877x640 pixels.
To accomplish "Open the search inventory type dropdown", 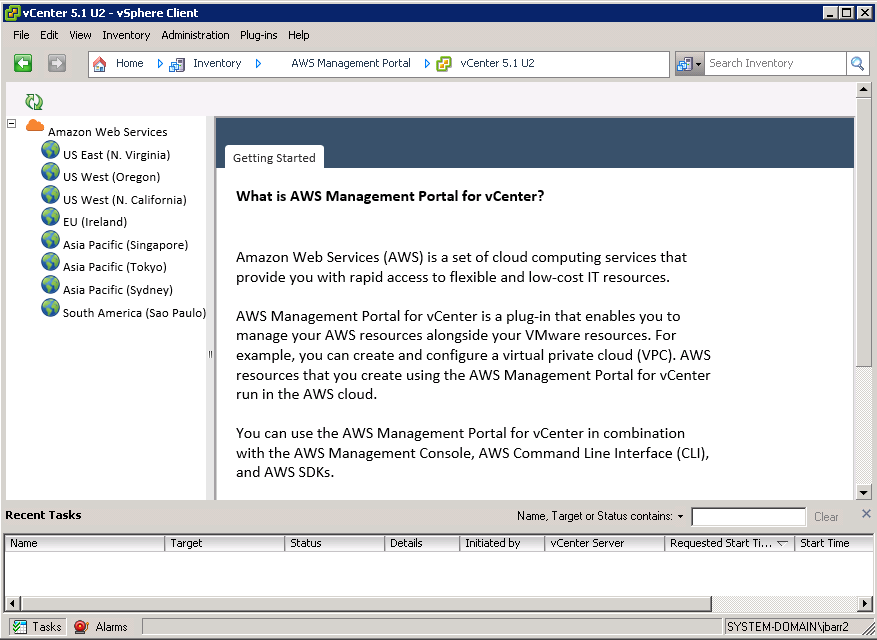I will pyautogui.click(x=690, y=64).
